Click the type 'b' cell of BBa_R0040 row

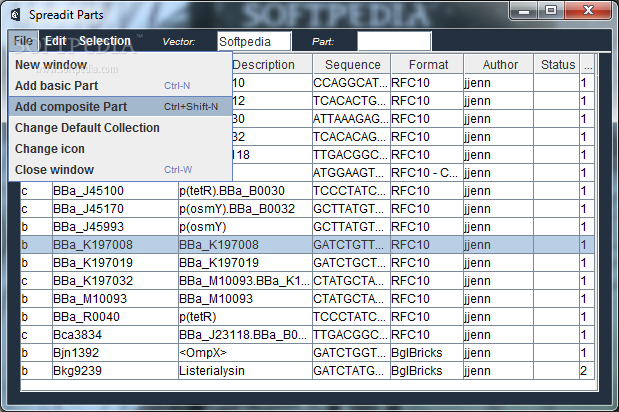[36, 317]
